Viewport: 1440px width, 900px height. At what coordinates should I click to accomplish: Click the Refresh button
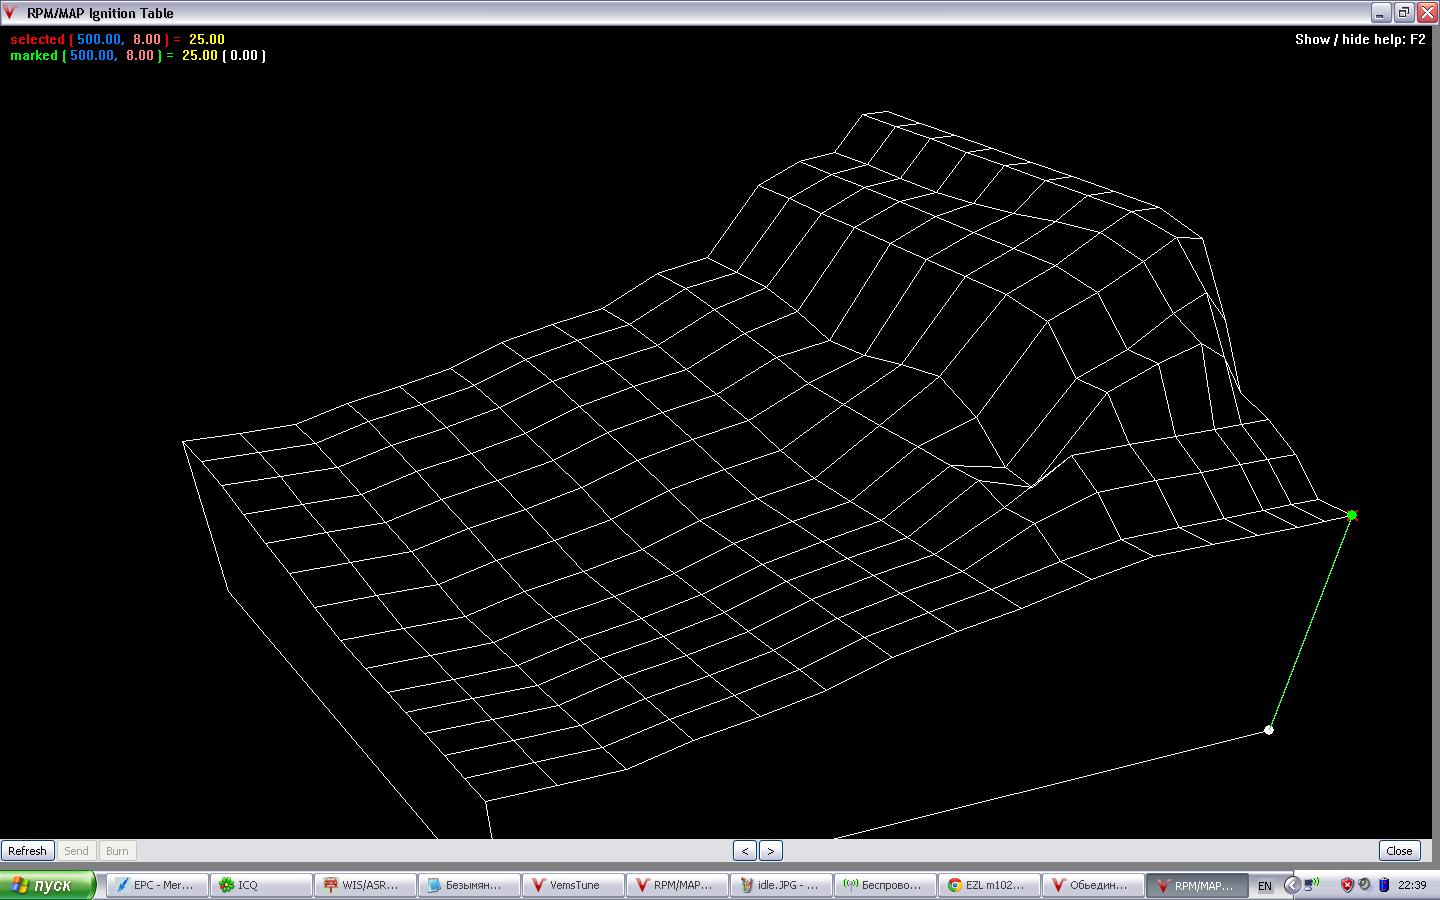[27, 851]
